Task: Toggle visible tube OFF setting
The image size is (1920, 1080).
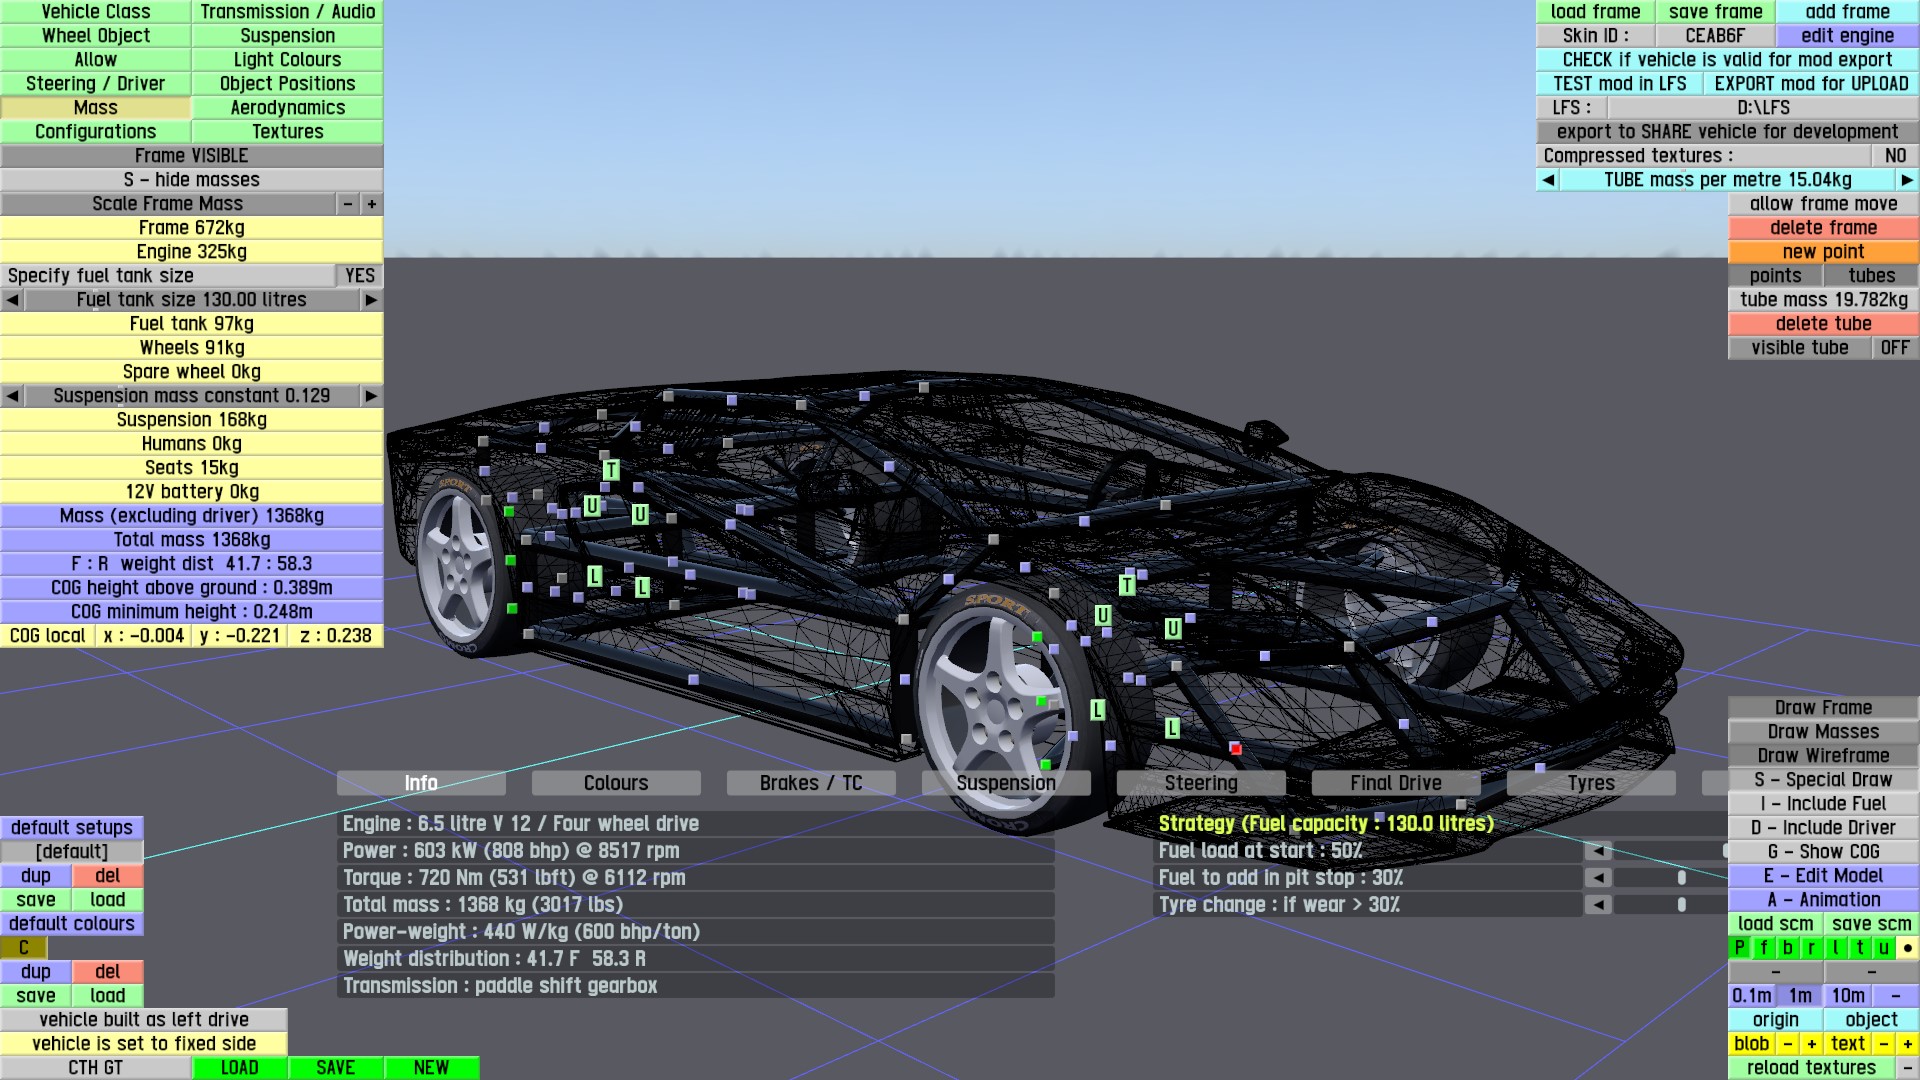Action: point(1894,348)
